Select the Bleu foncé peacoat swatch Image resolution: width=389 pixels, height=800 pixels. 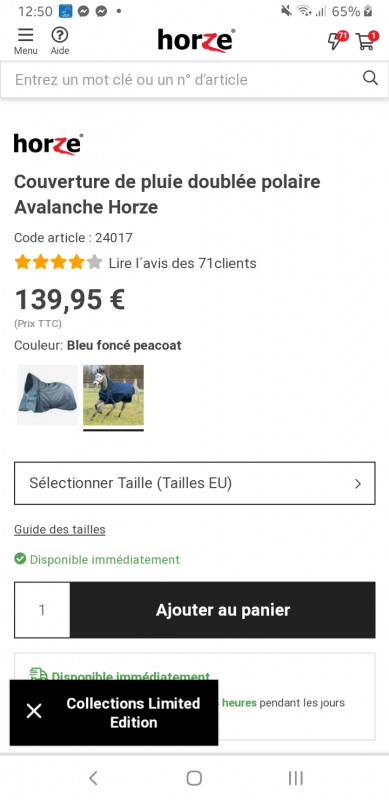113,395
